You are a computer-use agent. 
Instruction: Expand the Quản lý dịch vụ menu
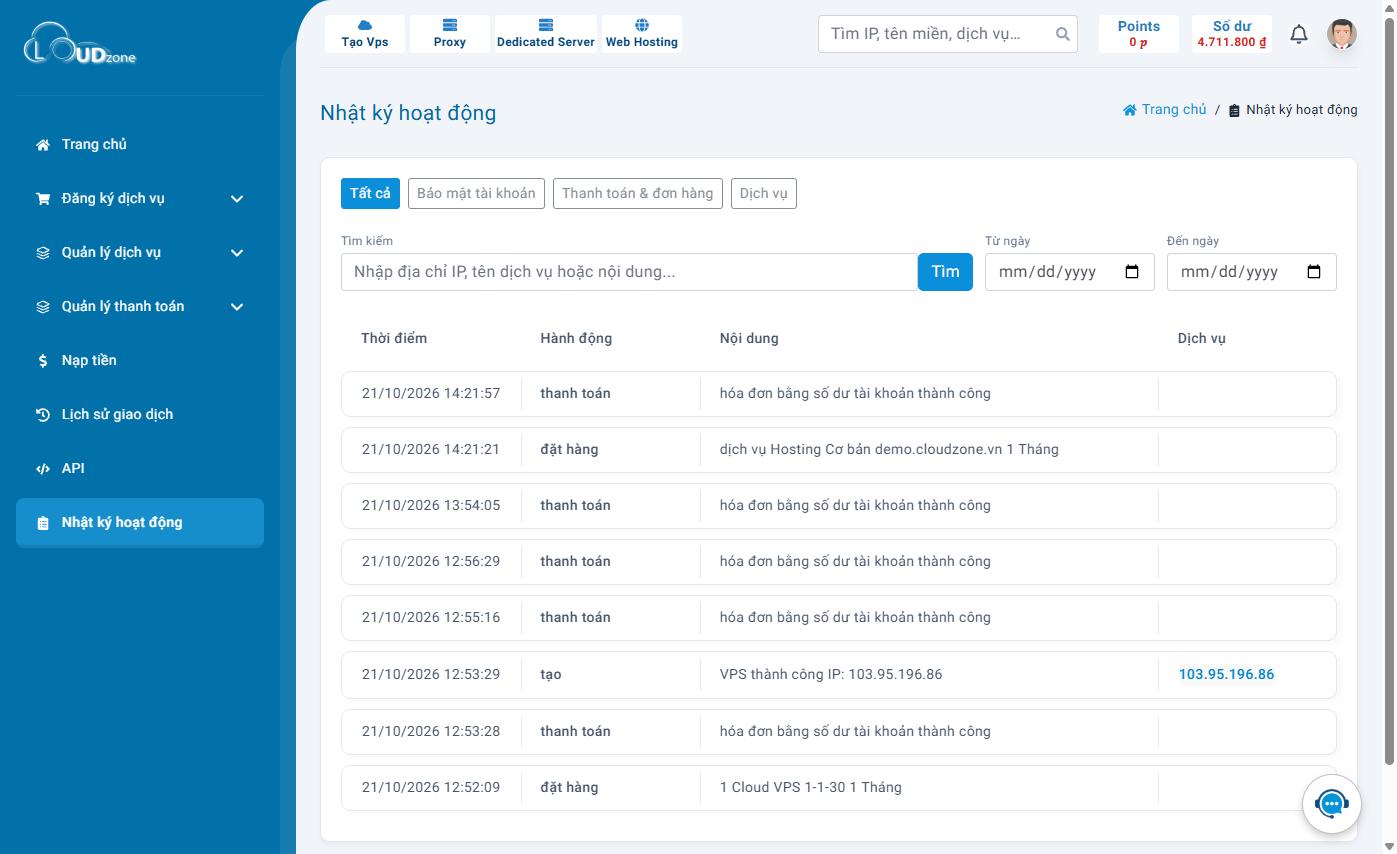140,252
